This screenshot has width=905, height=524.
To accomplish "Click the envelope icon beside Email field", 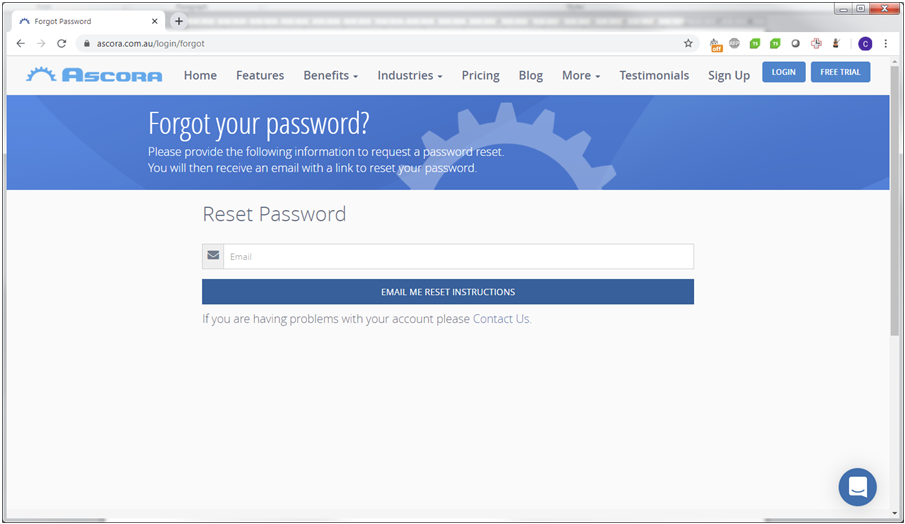I will click(x=213, y=256).
